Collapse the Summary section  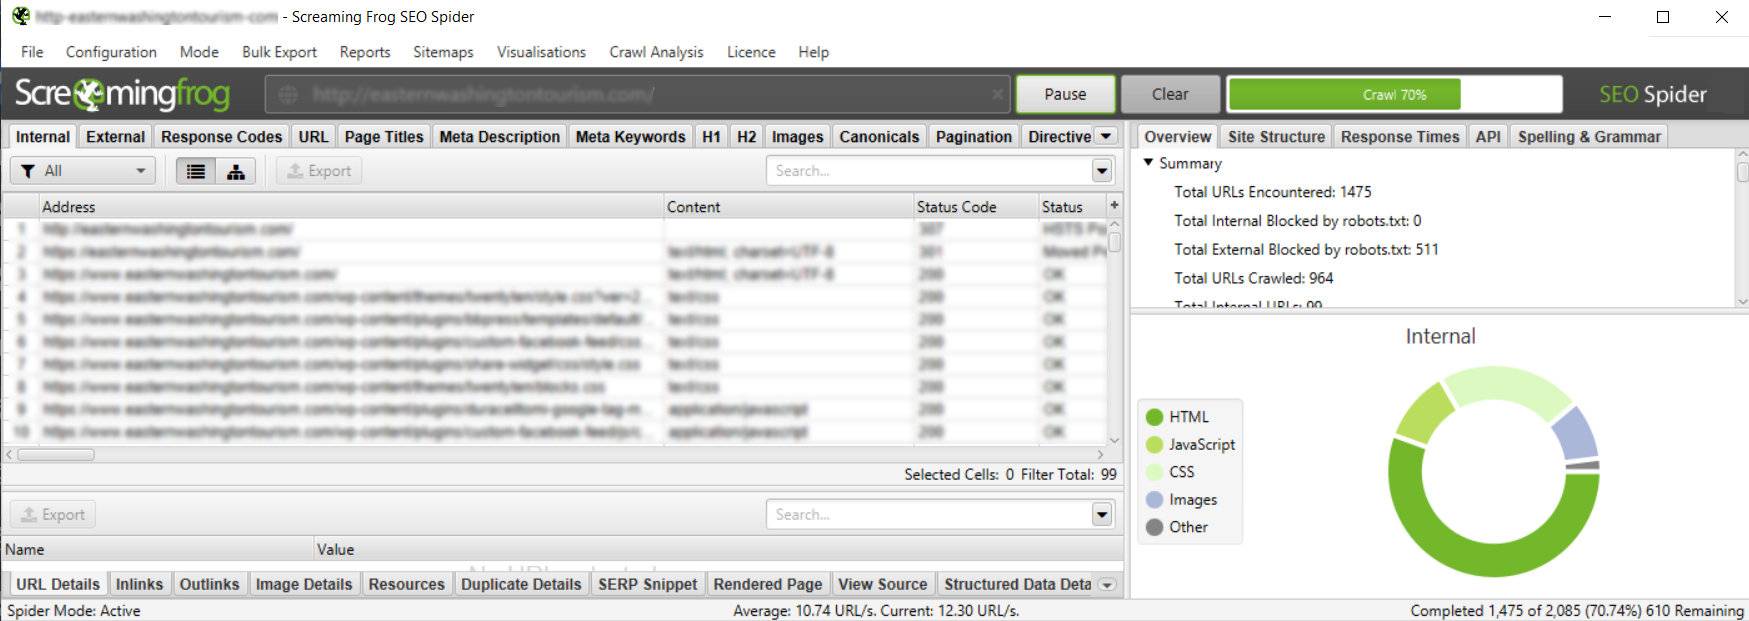click(1148, 162)
